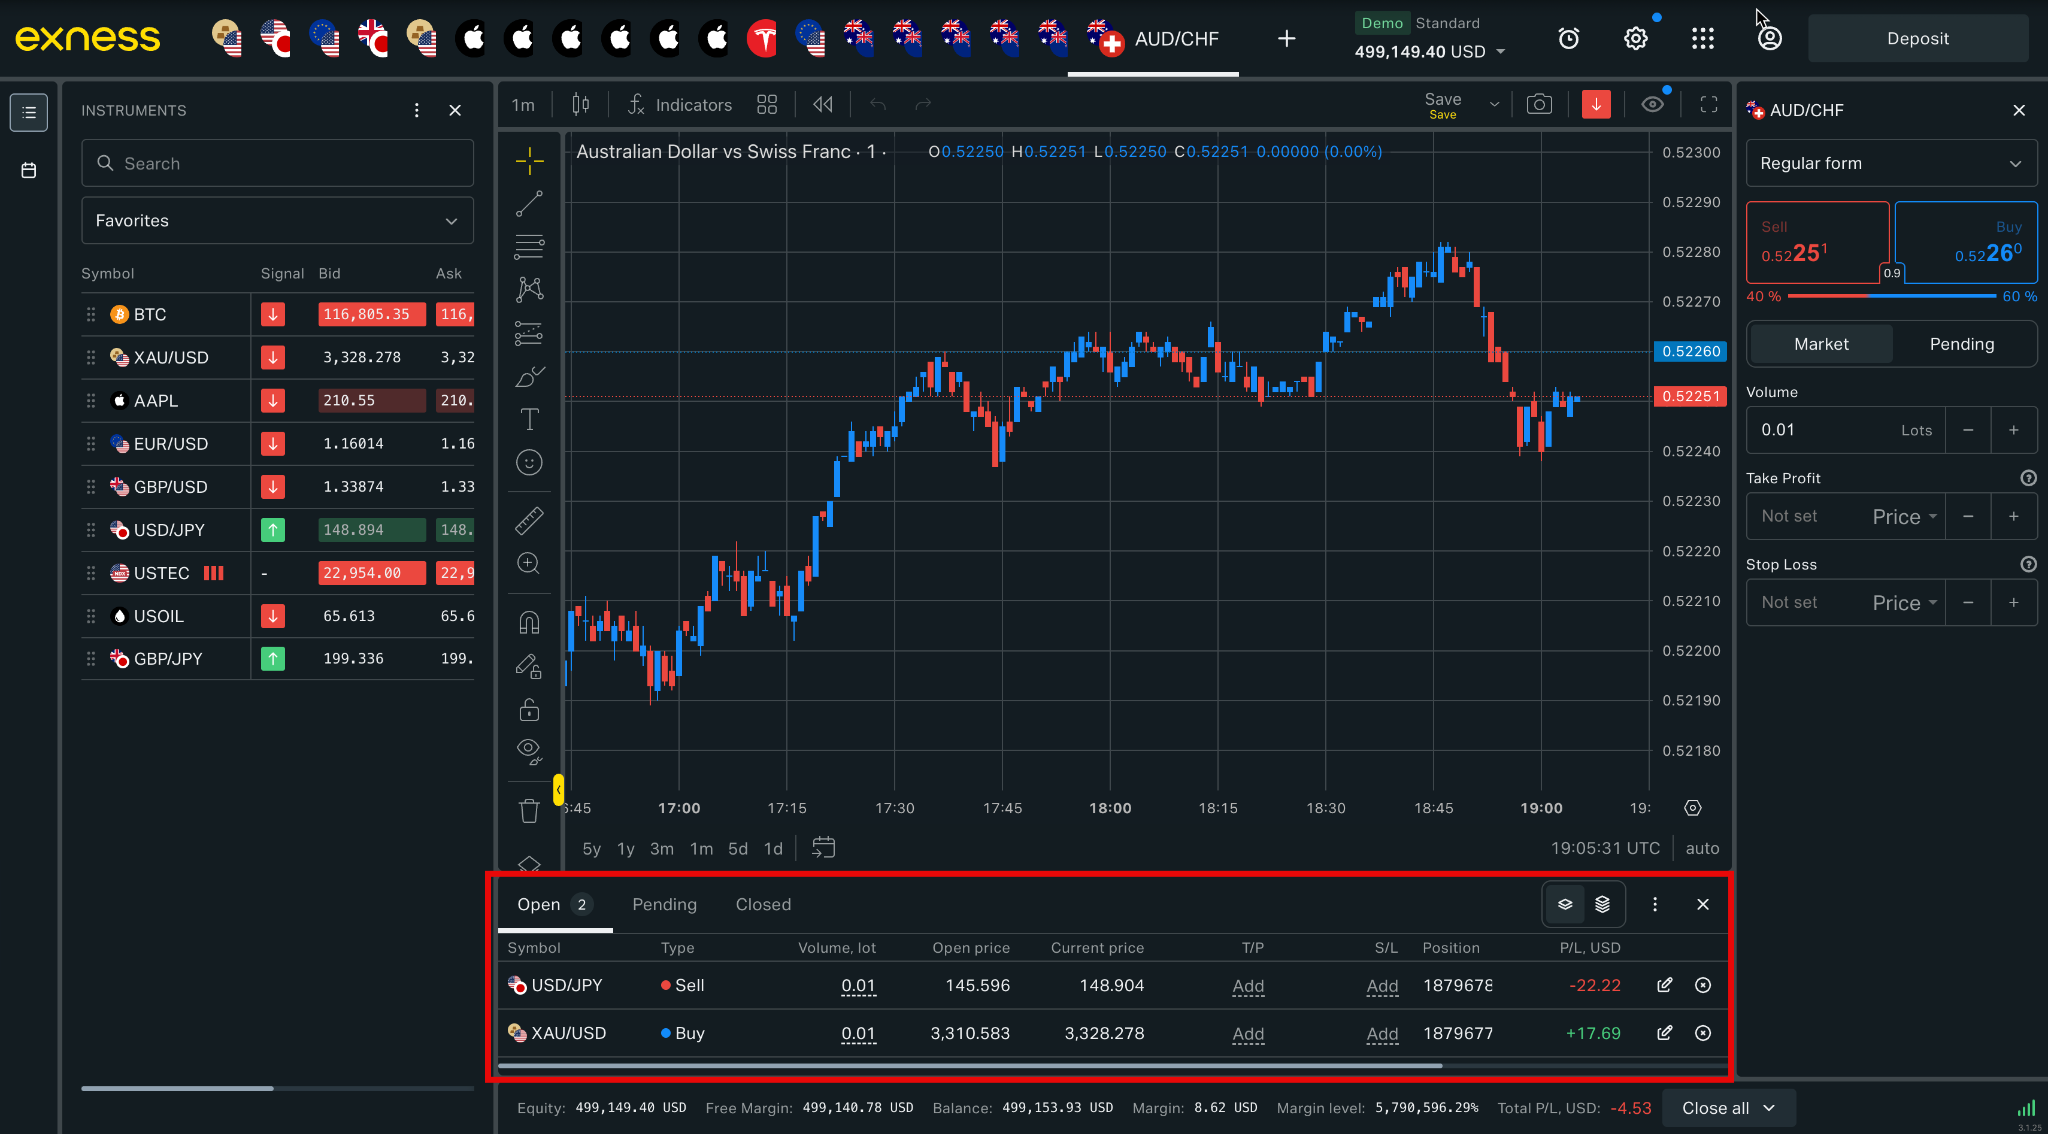This screenshot has width=2048, height=1134.
Task: Select the pattern drawing tool
Action: pos(529,289)
